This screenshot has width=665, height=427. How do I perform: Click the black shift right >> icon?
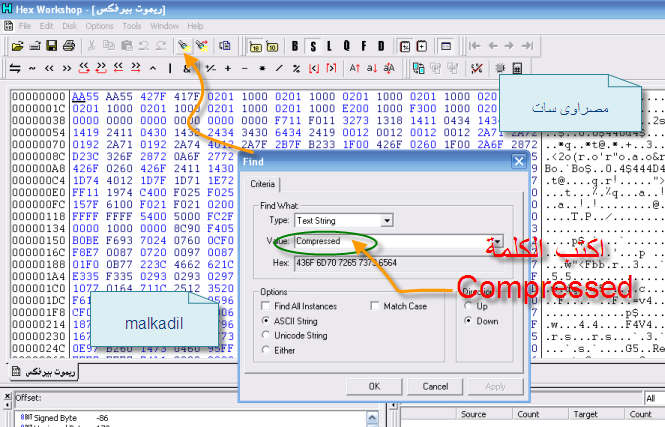tap(67, 68)
